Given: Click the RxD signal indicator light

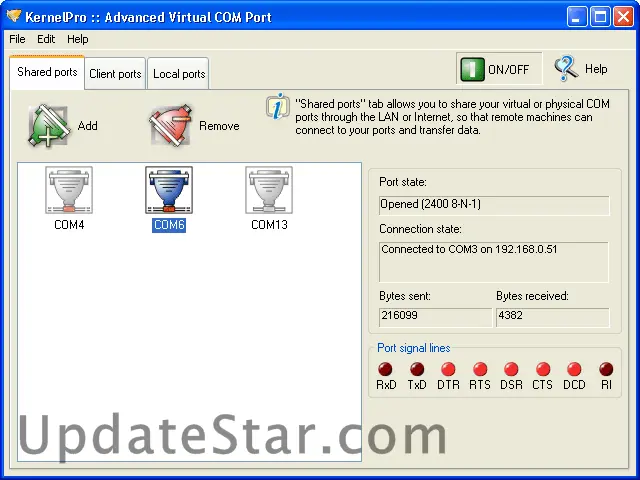Looking at the screenshot, I should click(x=385, y=369).
